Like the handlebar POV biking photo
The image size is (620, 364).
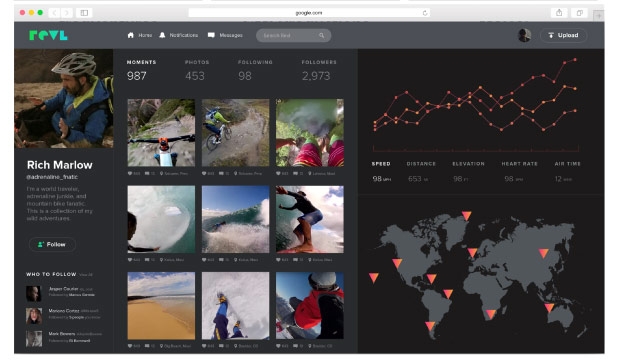coord(130,174)
